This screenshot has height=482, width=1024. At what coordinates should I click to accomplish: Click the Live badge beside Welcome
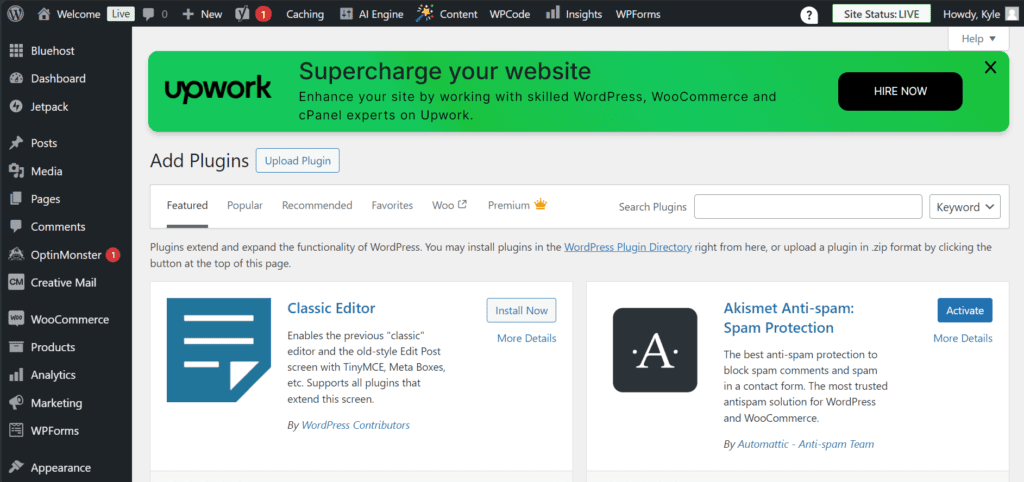tap(121, 14)
